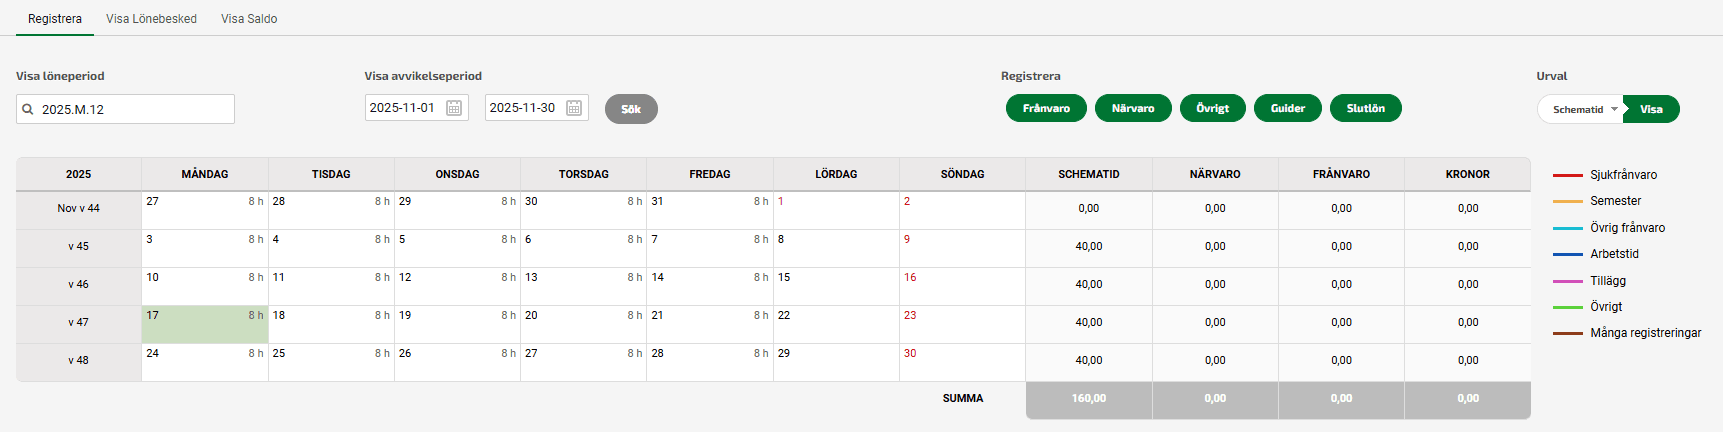1723x432 pixels.
Task: Open the Visa Saldo tab
Action: tap(249, 19)
